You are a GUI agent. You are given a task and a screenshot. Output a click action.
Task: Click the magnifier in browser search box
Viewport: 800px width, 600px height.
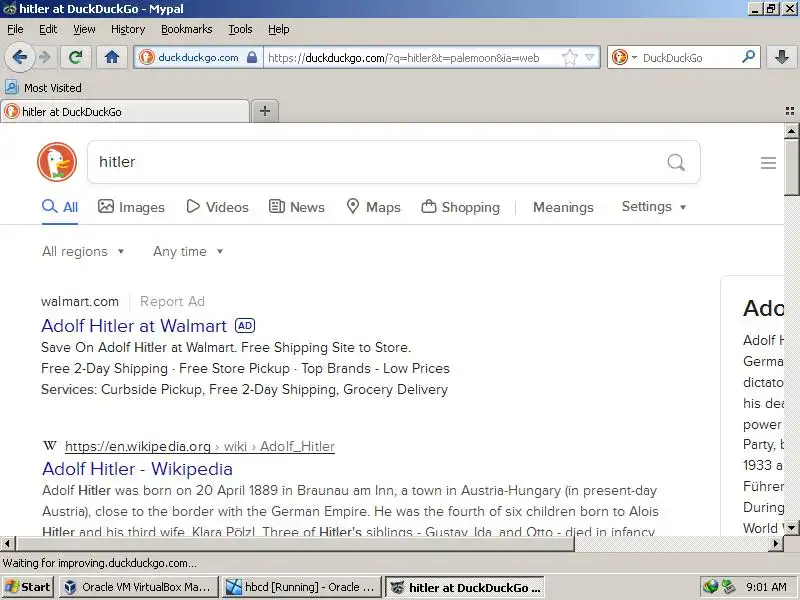(748, 57)
